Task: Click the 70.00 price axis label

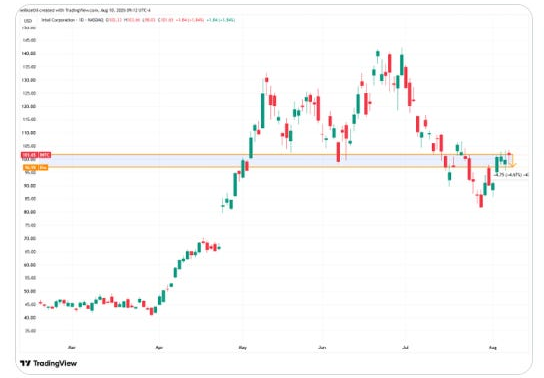Action: pos(30,238)
